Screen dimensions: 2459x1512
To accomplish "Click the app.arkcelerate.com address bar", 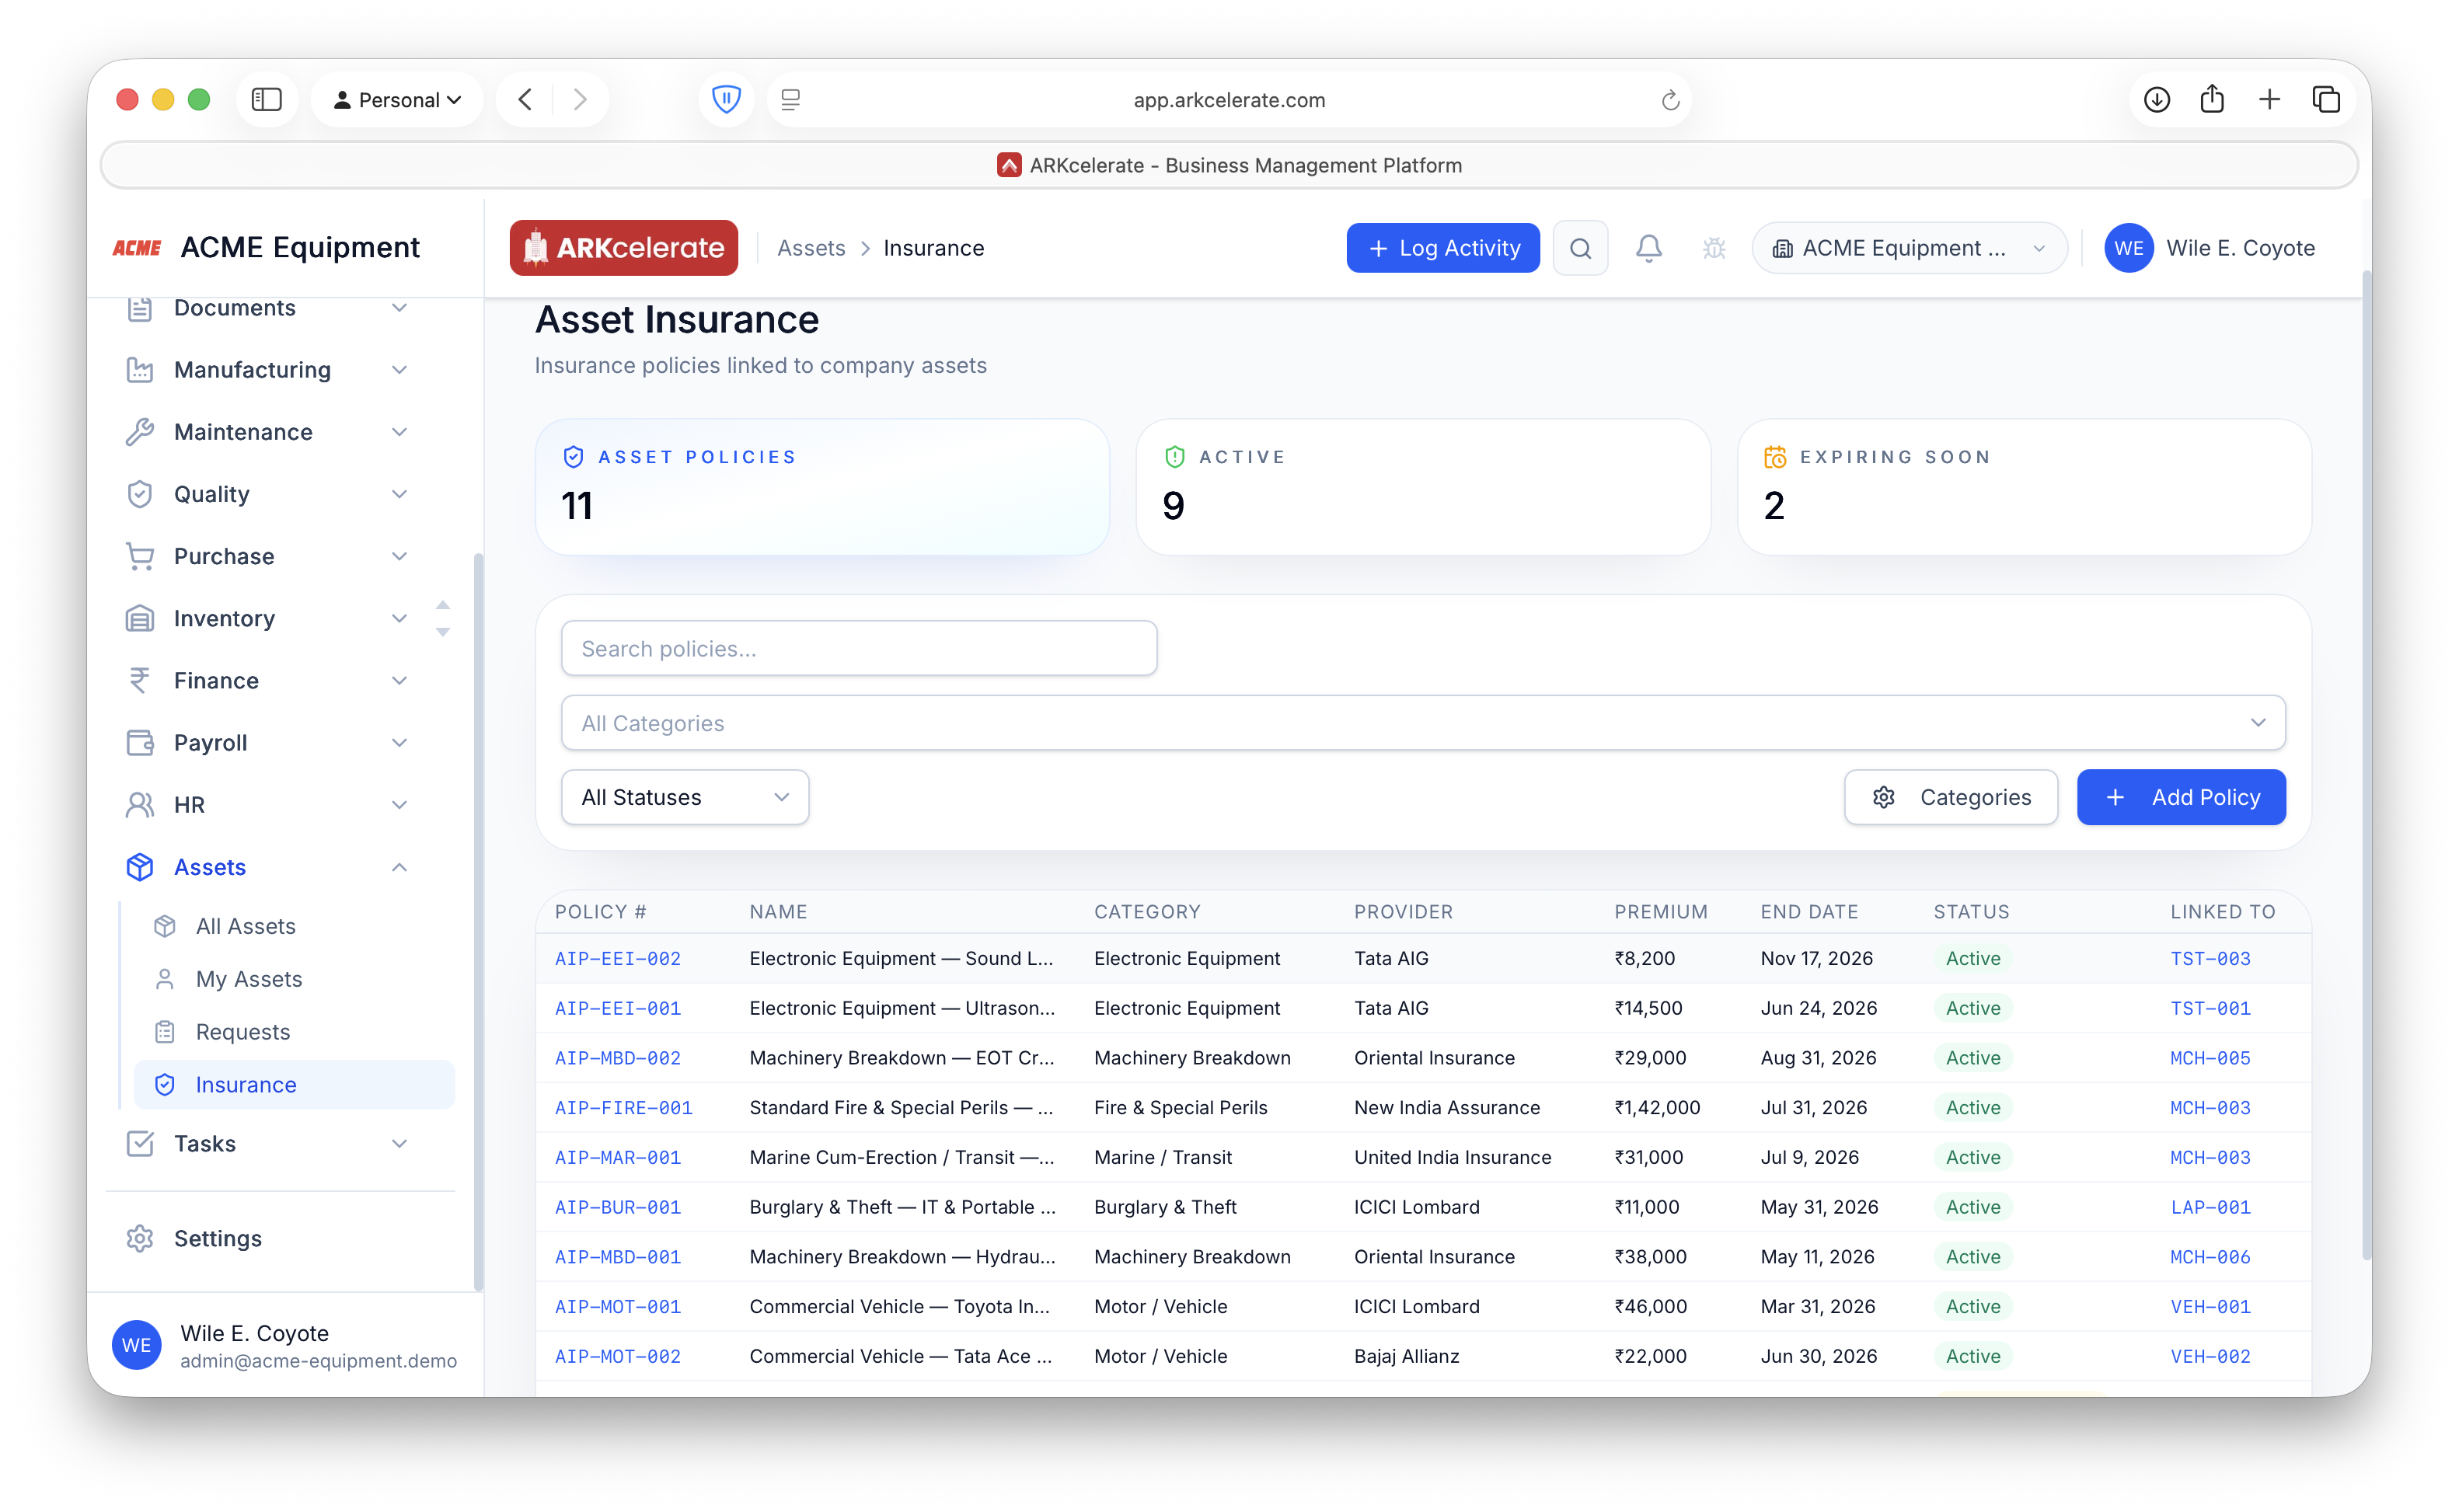I will point(1228,99).
